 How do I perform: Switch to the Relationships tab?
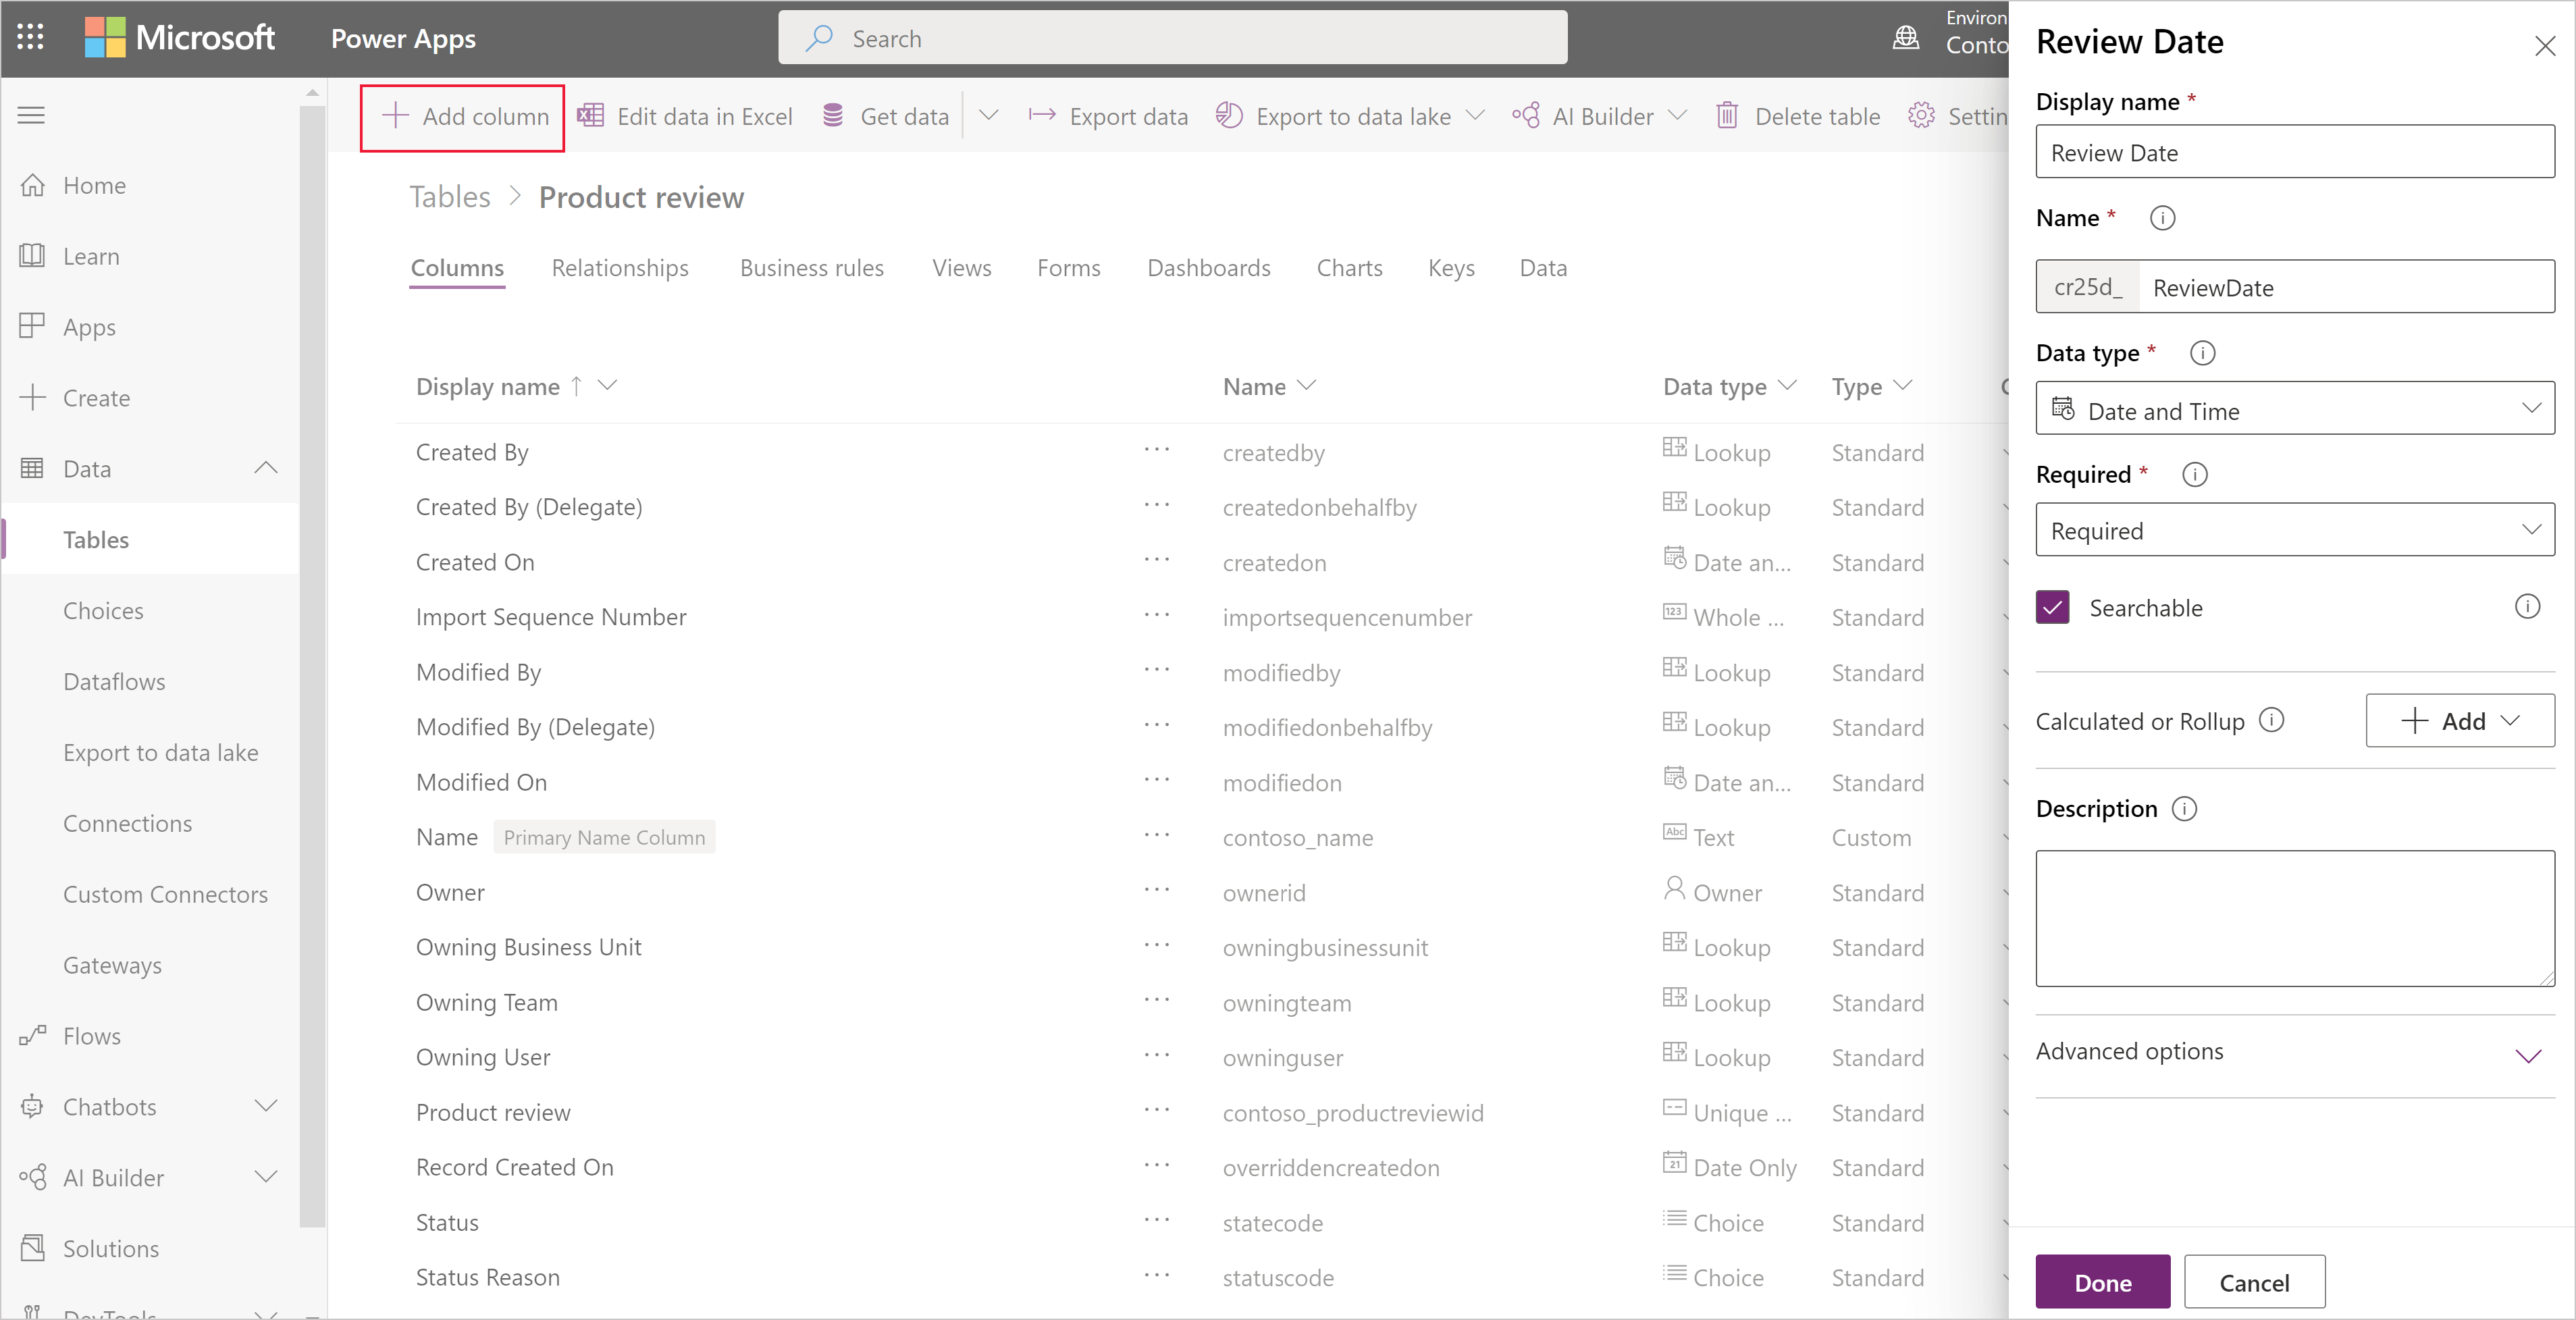click(621, 267)
